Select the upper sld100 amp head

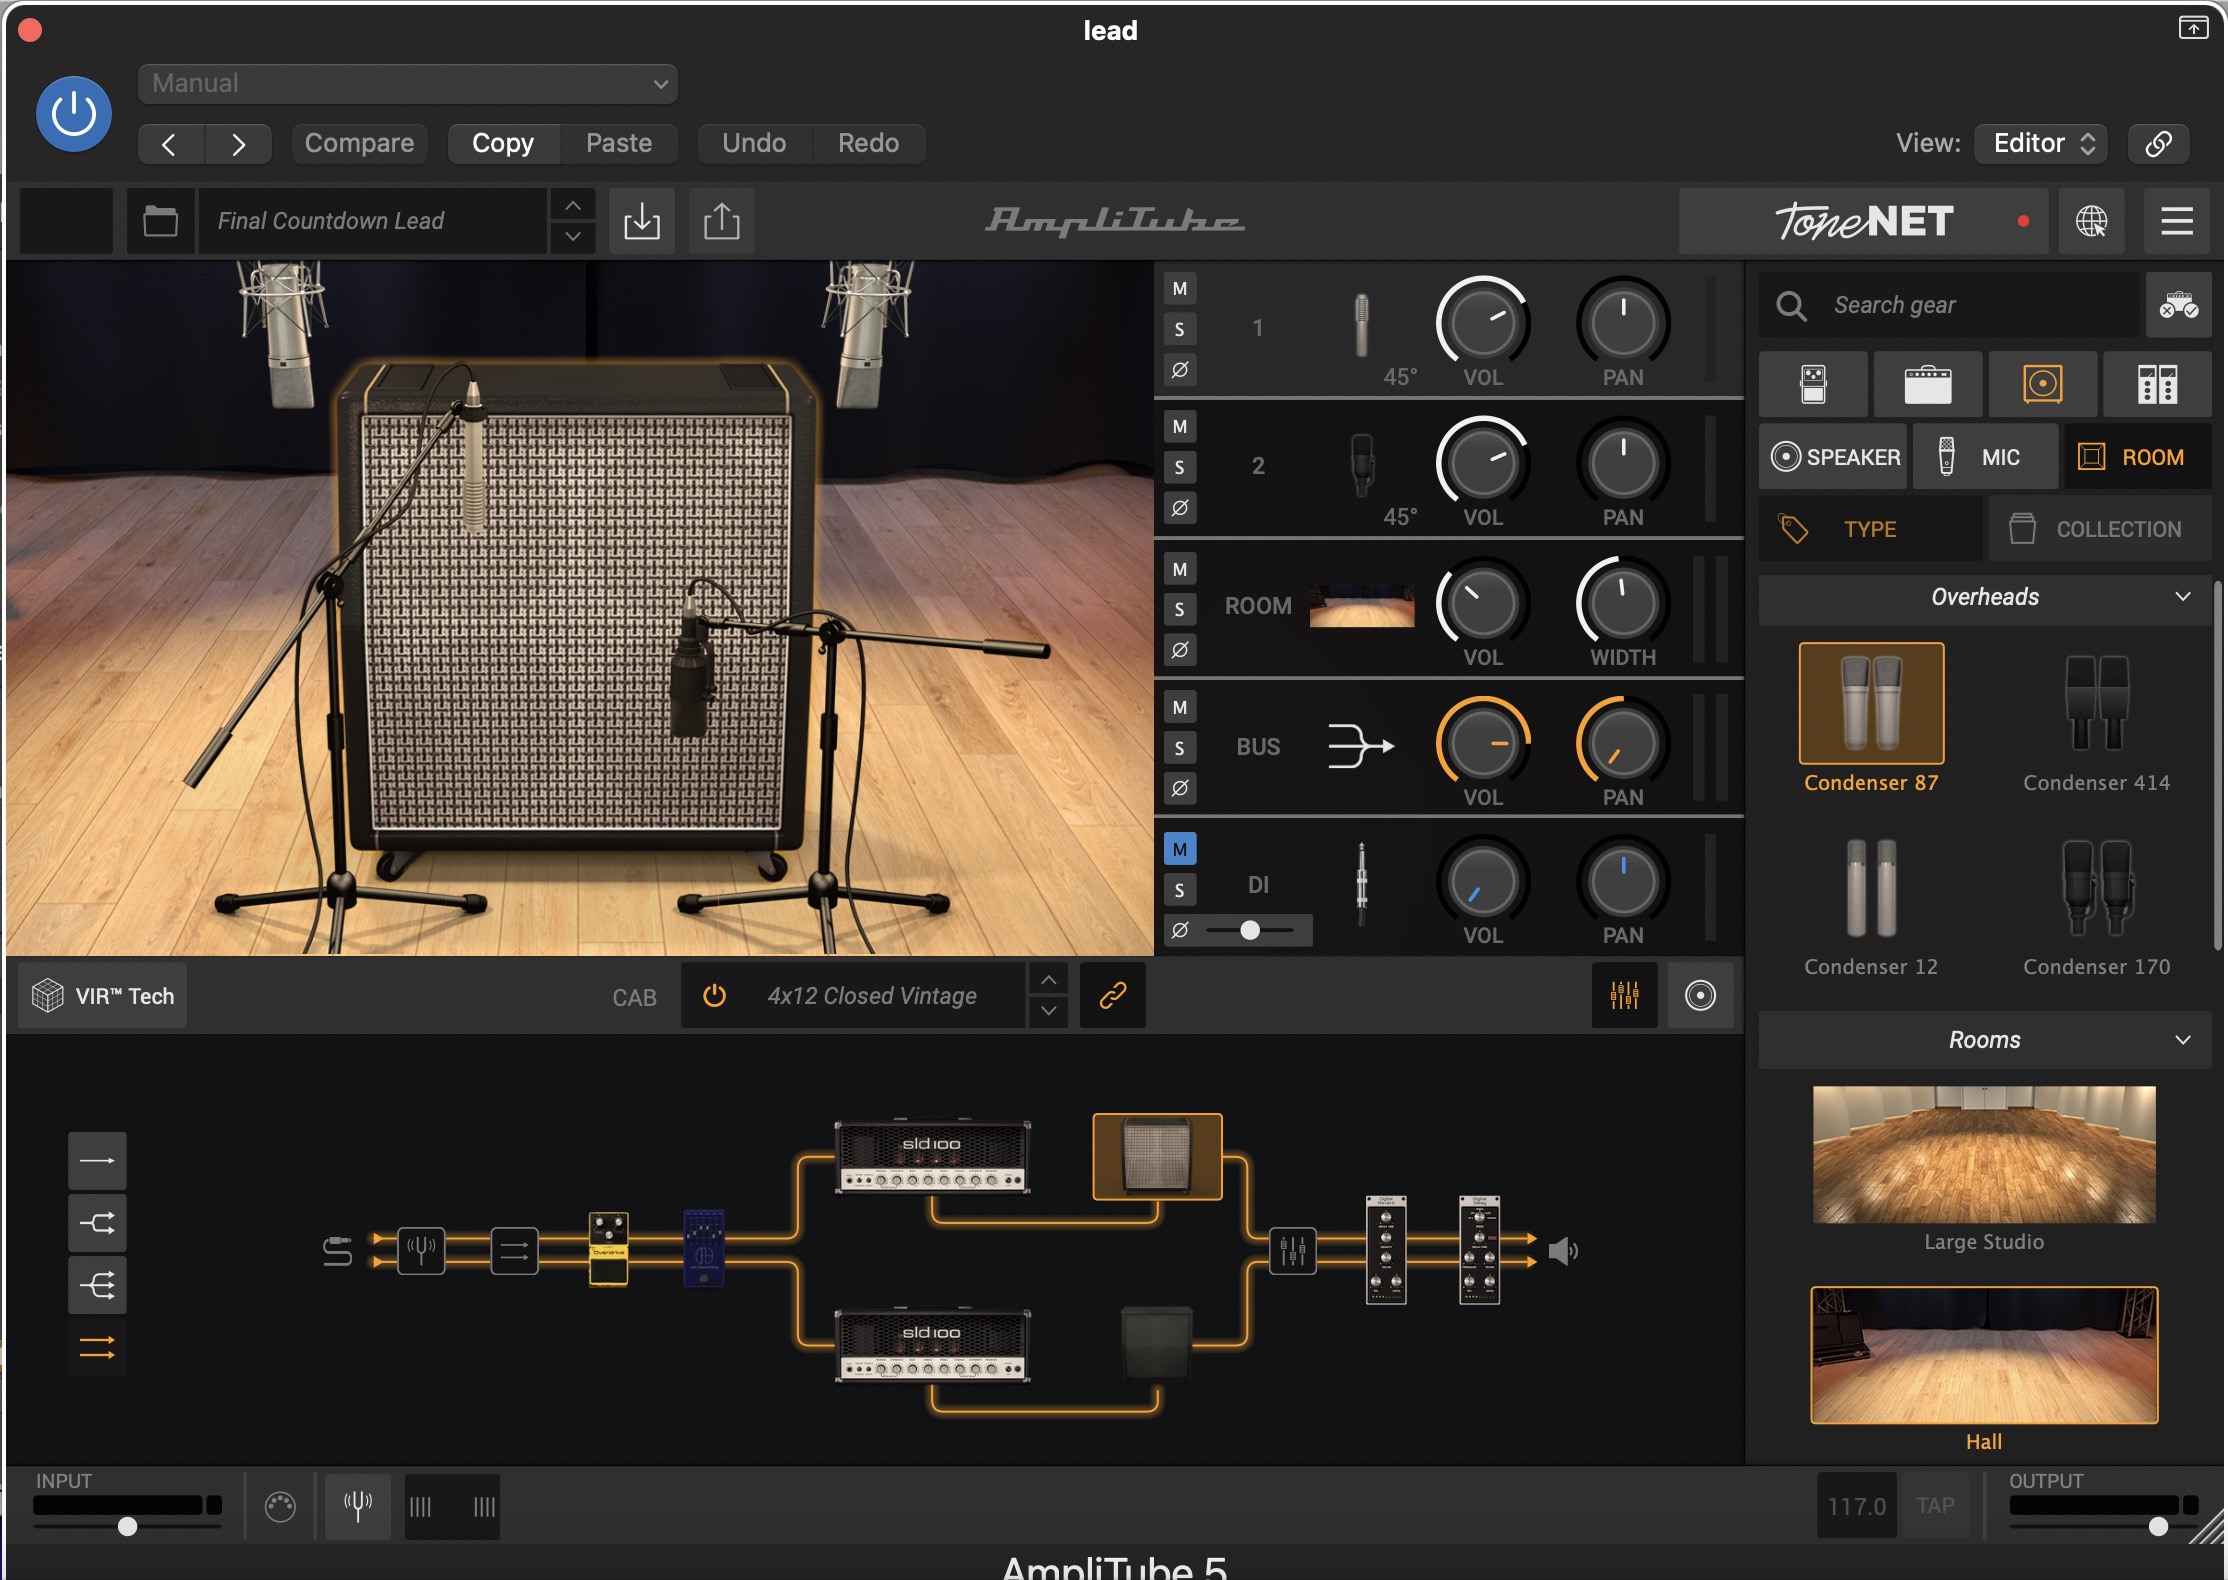point(932,1157)
